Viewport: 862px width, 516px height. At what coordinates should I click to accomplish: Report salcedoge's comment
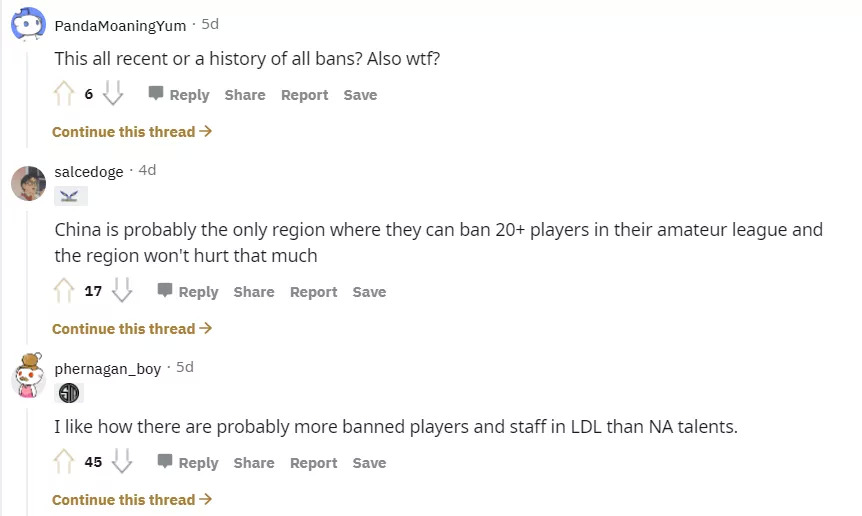click(x=313, y=292)
